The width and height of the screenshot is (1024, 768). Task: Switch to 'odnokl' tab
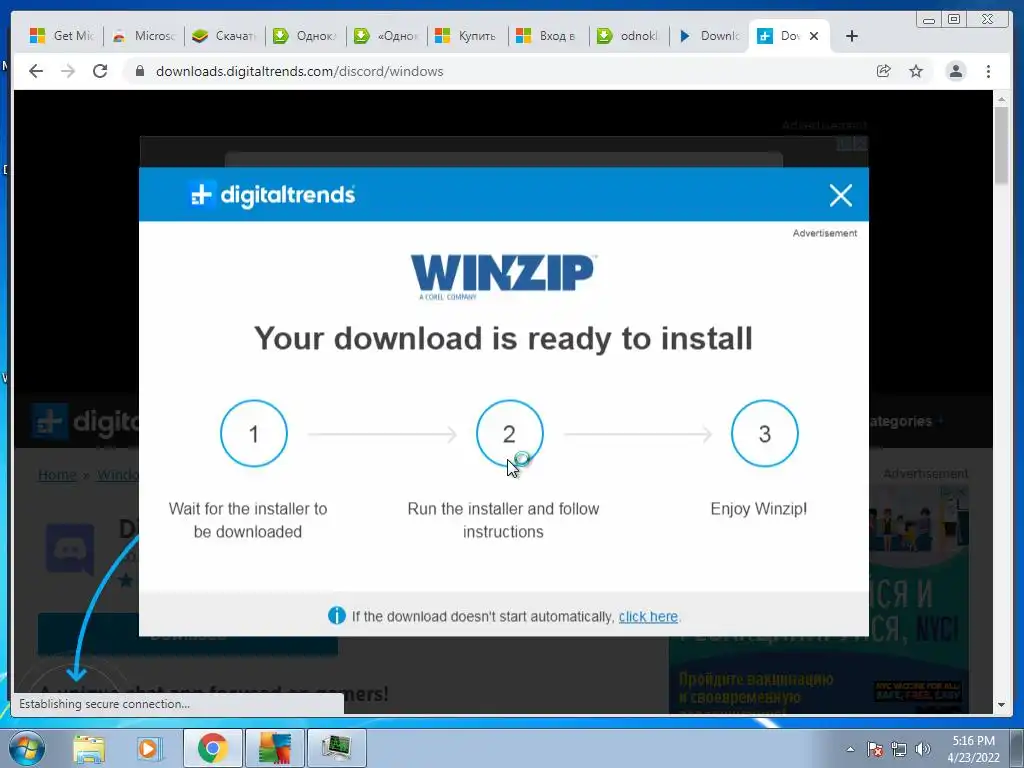[630, 36]
